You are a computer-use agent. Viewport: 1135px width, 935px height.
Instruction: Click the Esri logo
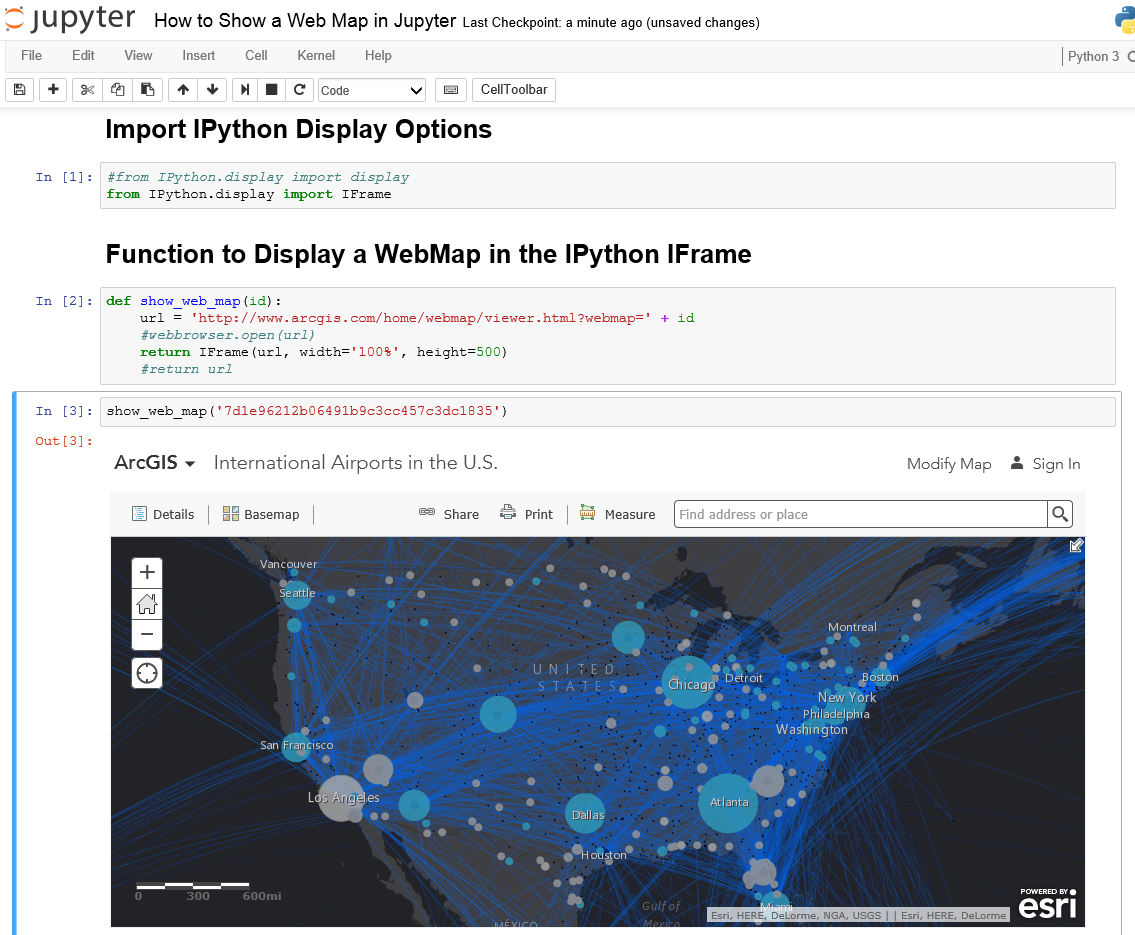pyautogui.click(x=1047, y=902)
